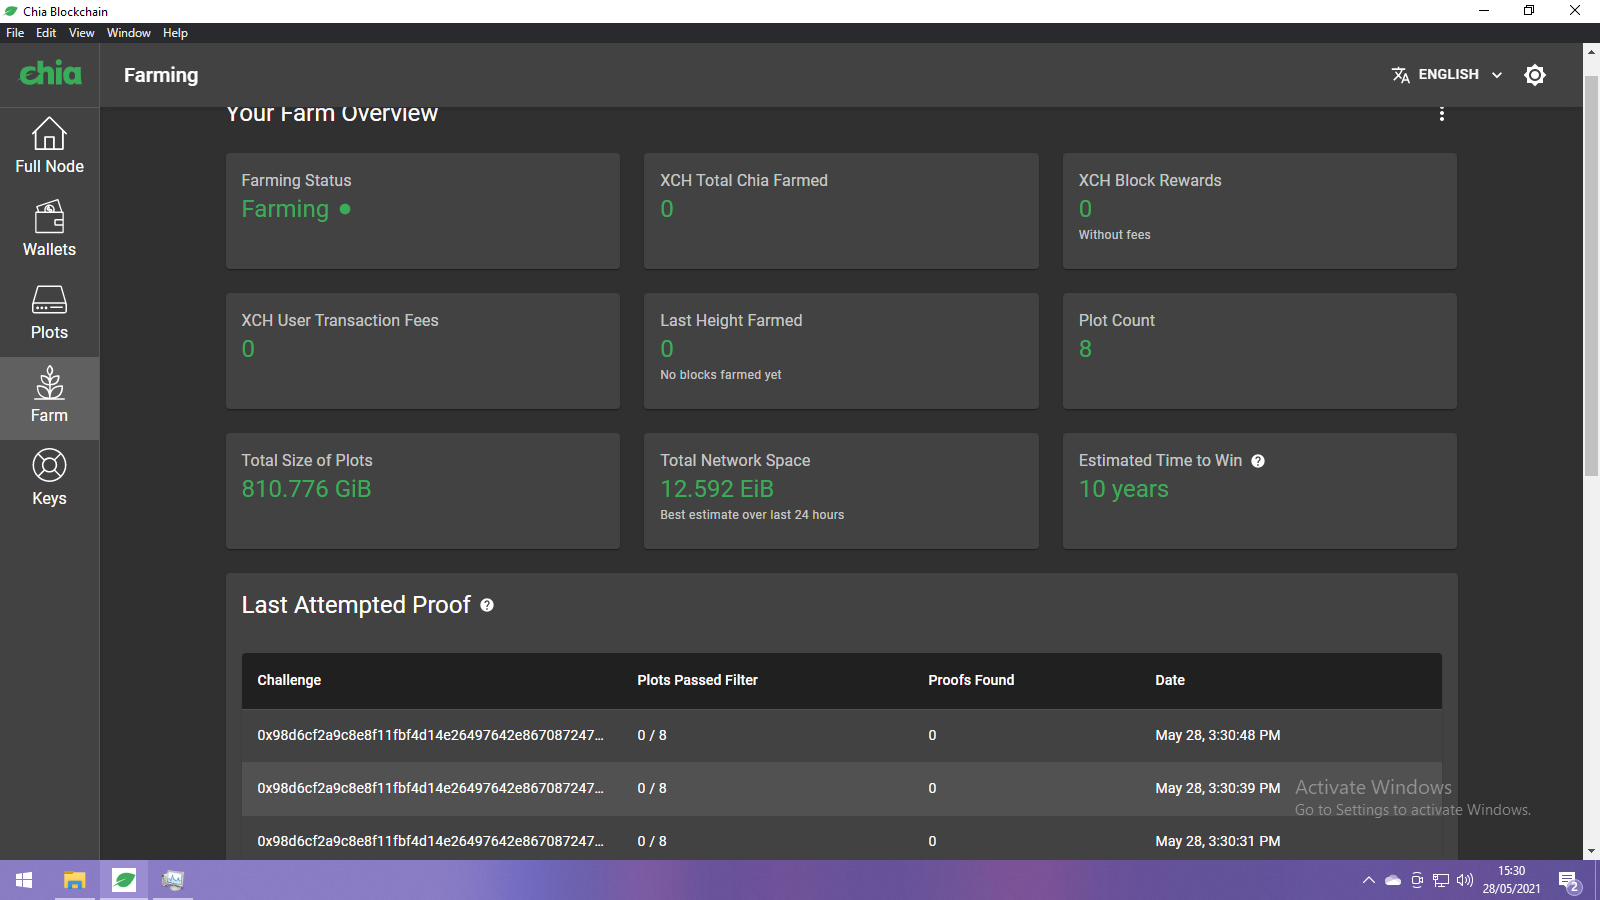The image size is (1600, 900).
Task: Click the Plot Count value 8
Action: point(1085,349)
